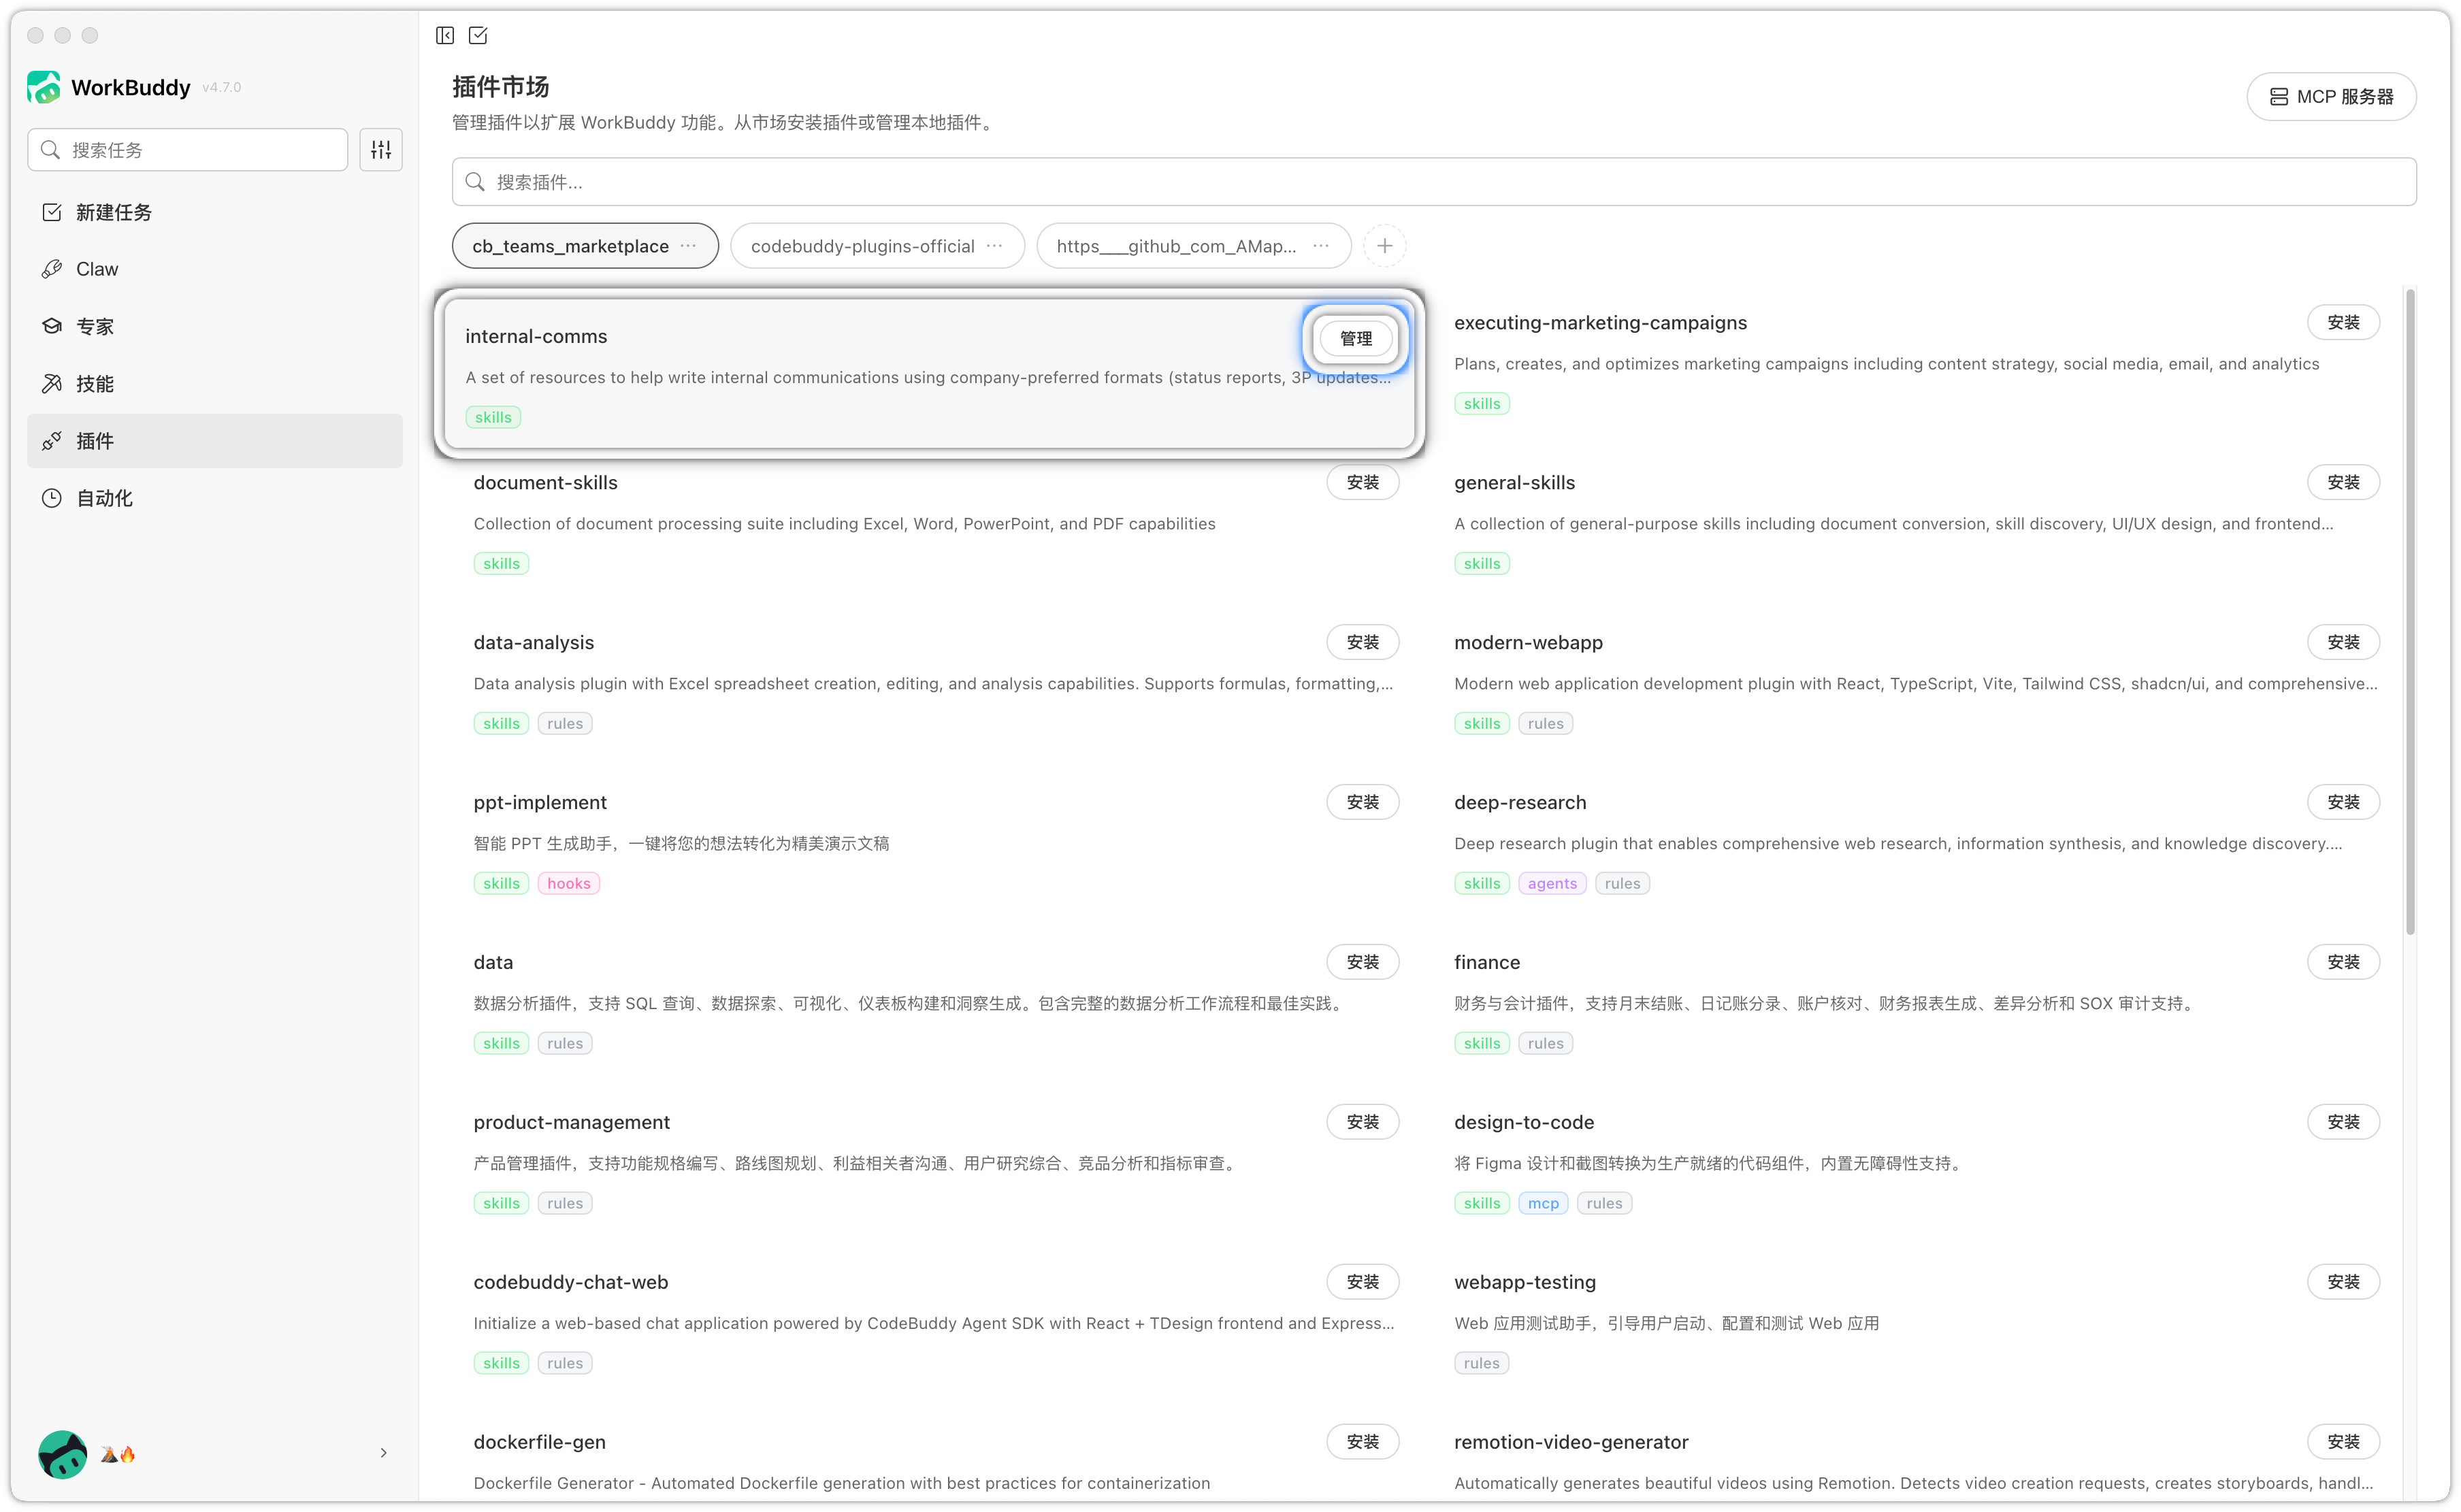Open 自动化 automation section
The width and height of the screenshot is (2461, 1512).
pyautogui.click(x=104, y=498)
